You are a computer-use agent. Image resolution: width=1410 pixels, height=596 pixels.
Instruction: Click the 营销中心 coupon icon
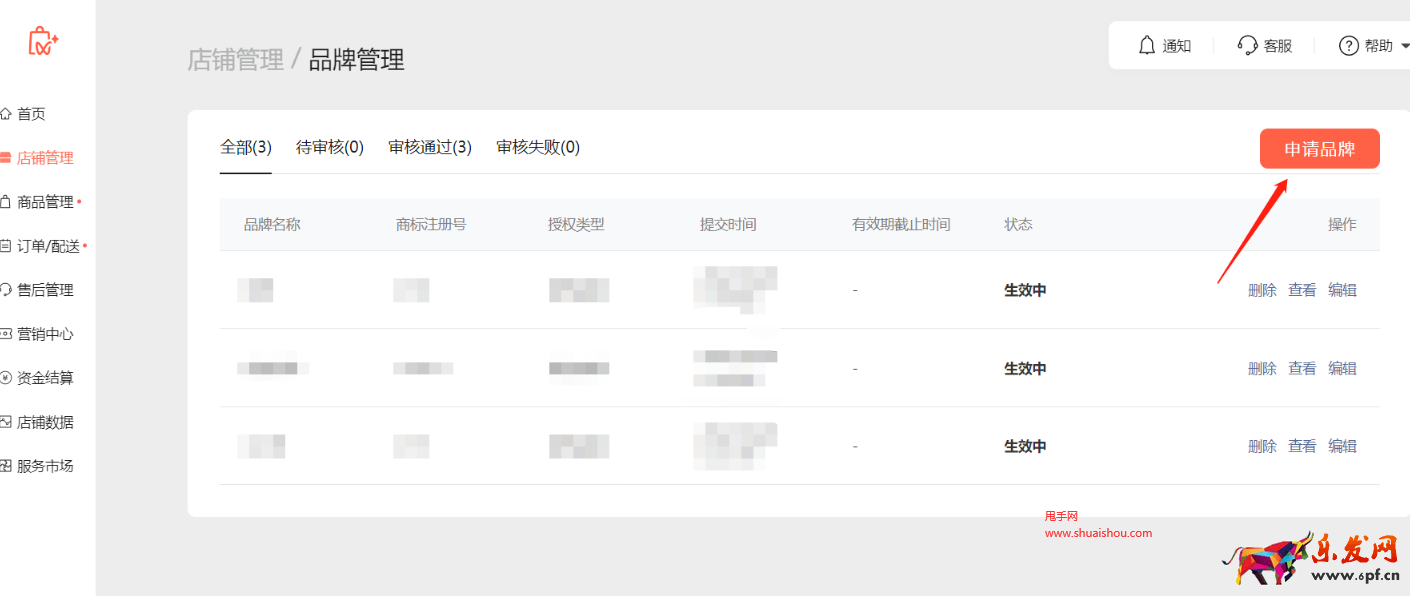[x=6, y=334]
